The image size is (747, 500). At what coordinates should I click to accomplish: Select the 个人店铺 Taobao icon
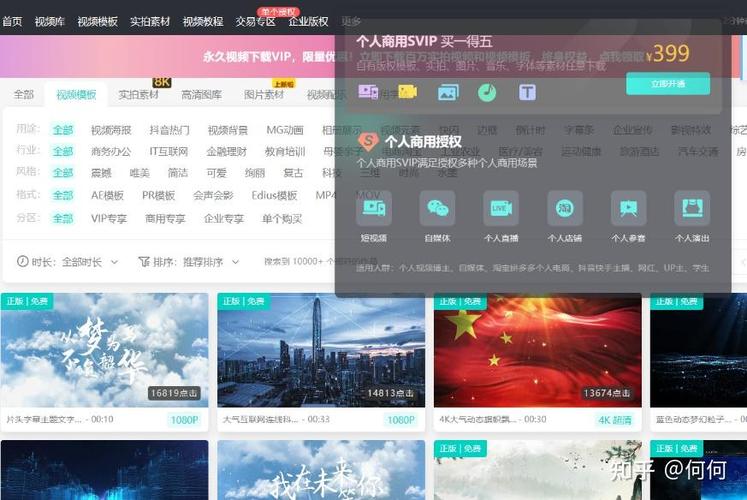point(565,208)
